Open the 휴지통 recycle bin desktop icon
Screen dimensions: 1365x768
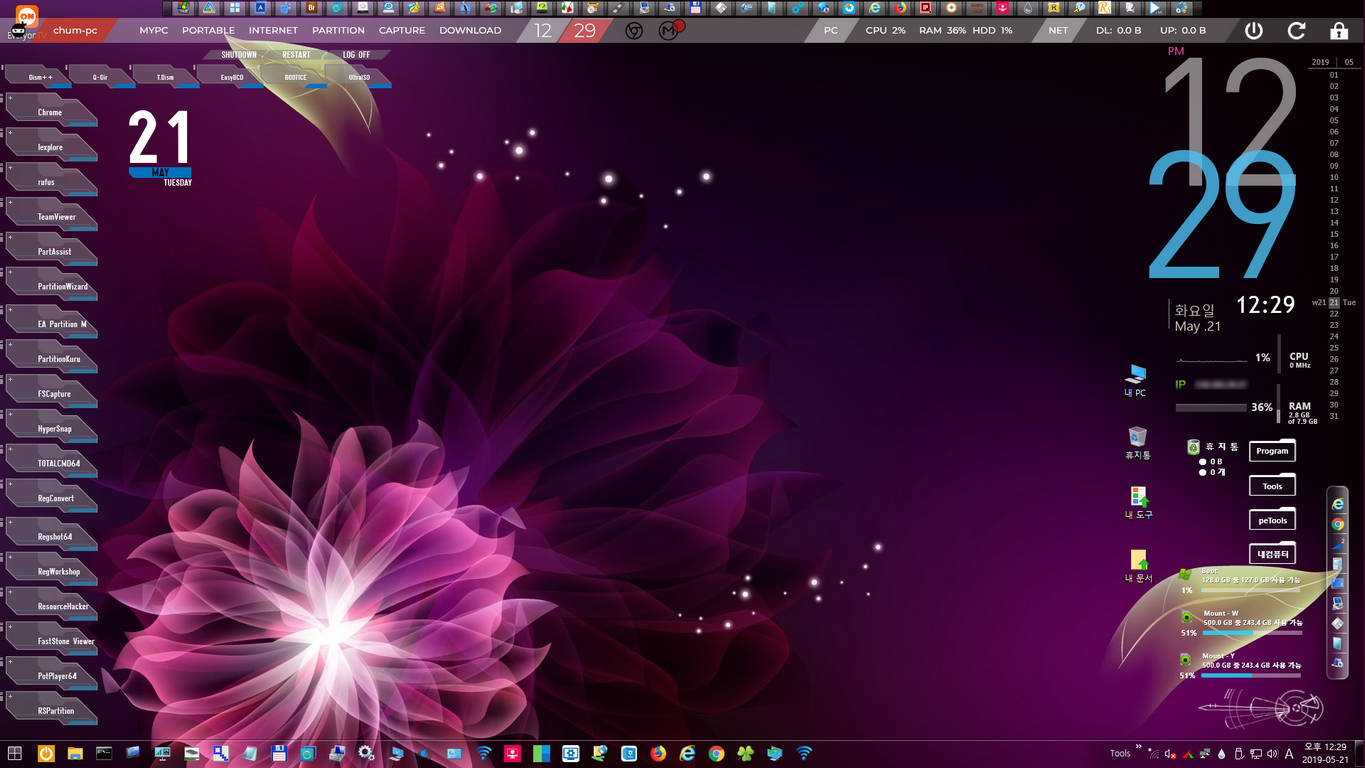point(1137,443)
